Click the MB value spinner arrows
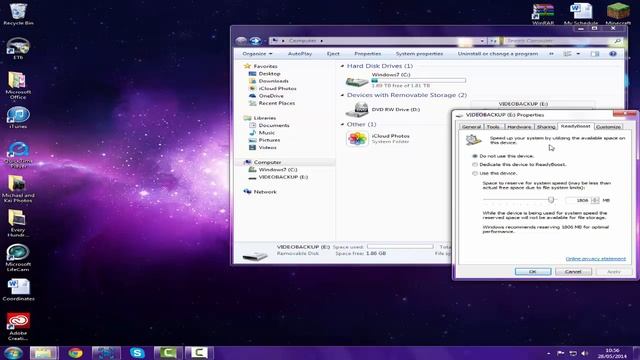640x360 pixels. coord(595,200)
